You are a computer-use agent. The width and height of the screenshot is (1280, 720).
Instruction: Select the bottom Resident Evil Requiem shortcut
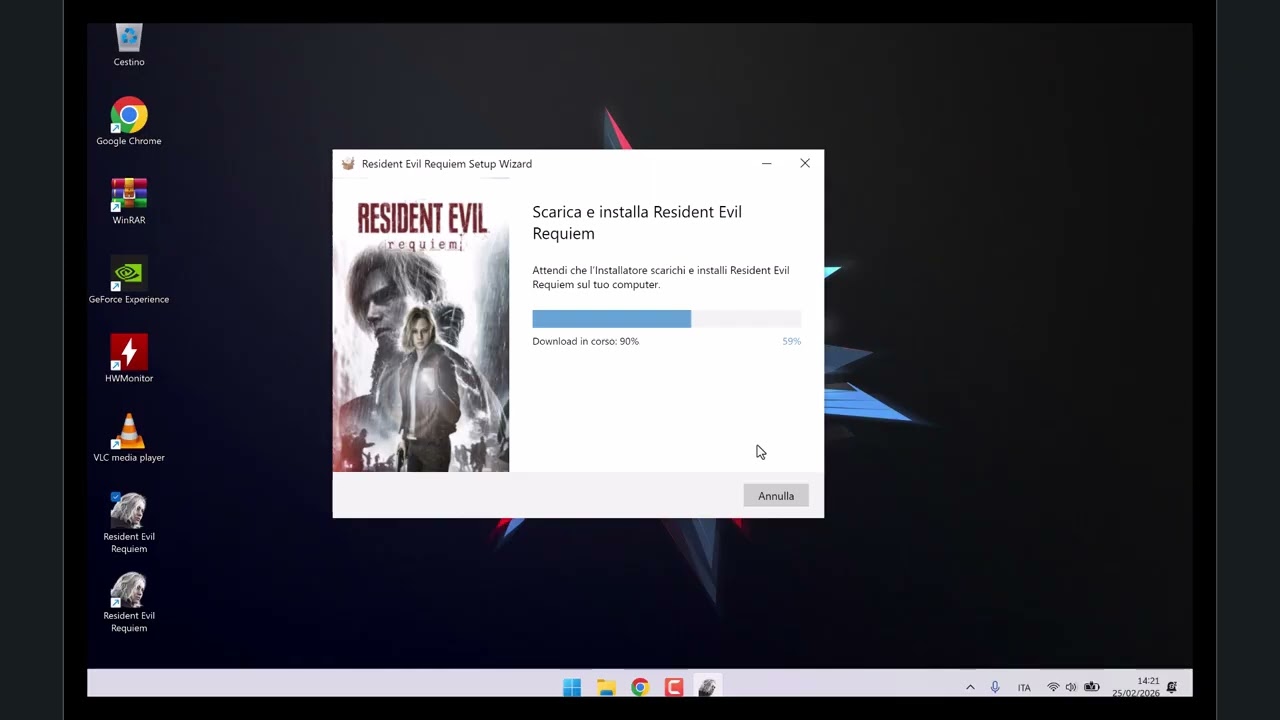(129, 602)
